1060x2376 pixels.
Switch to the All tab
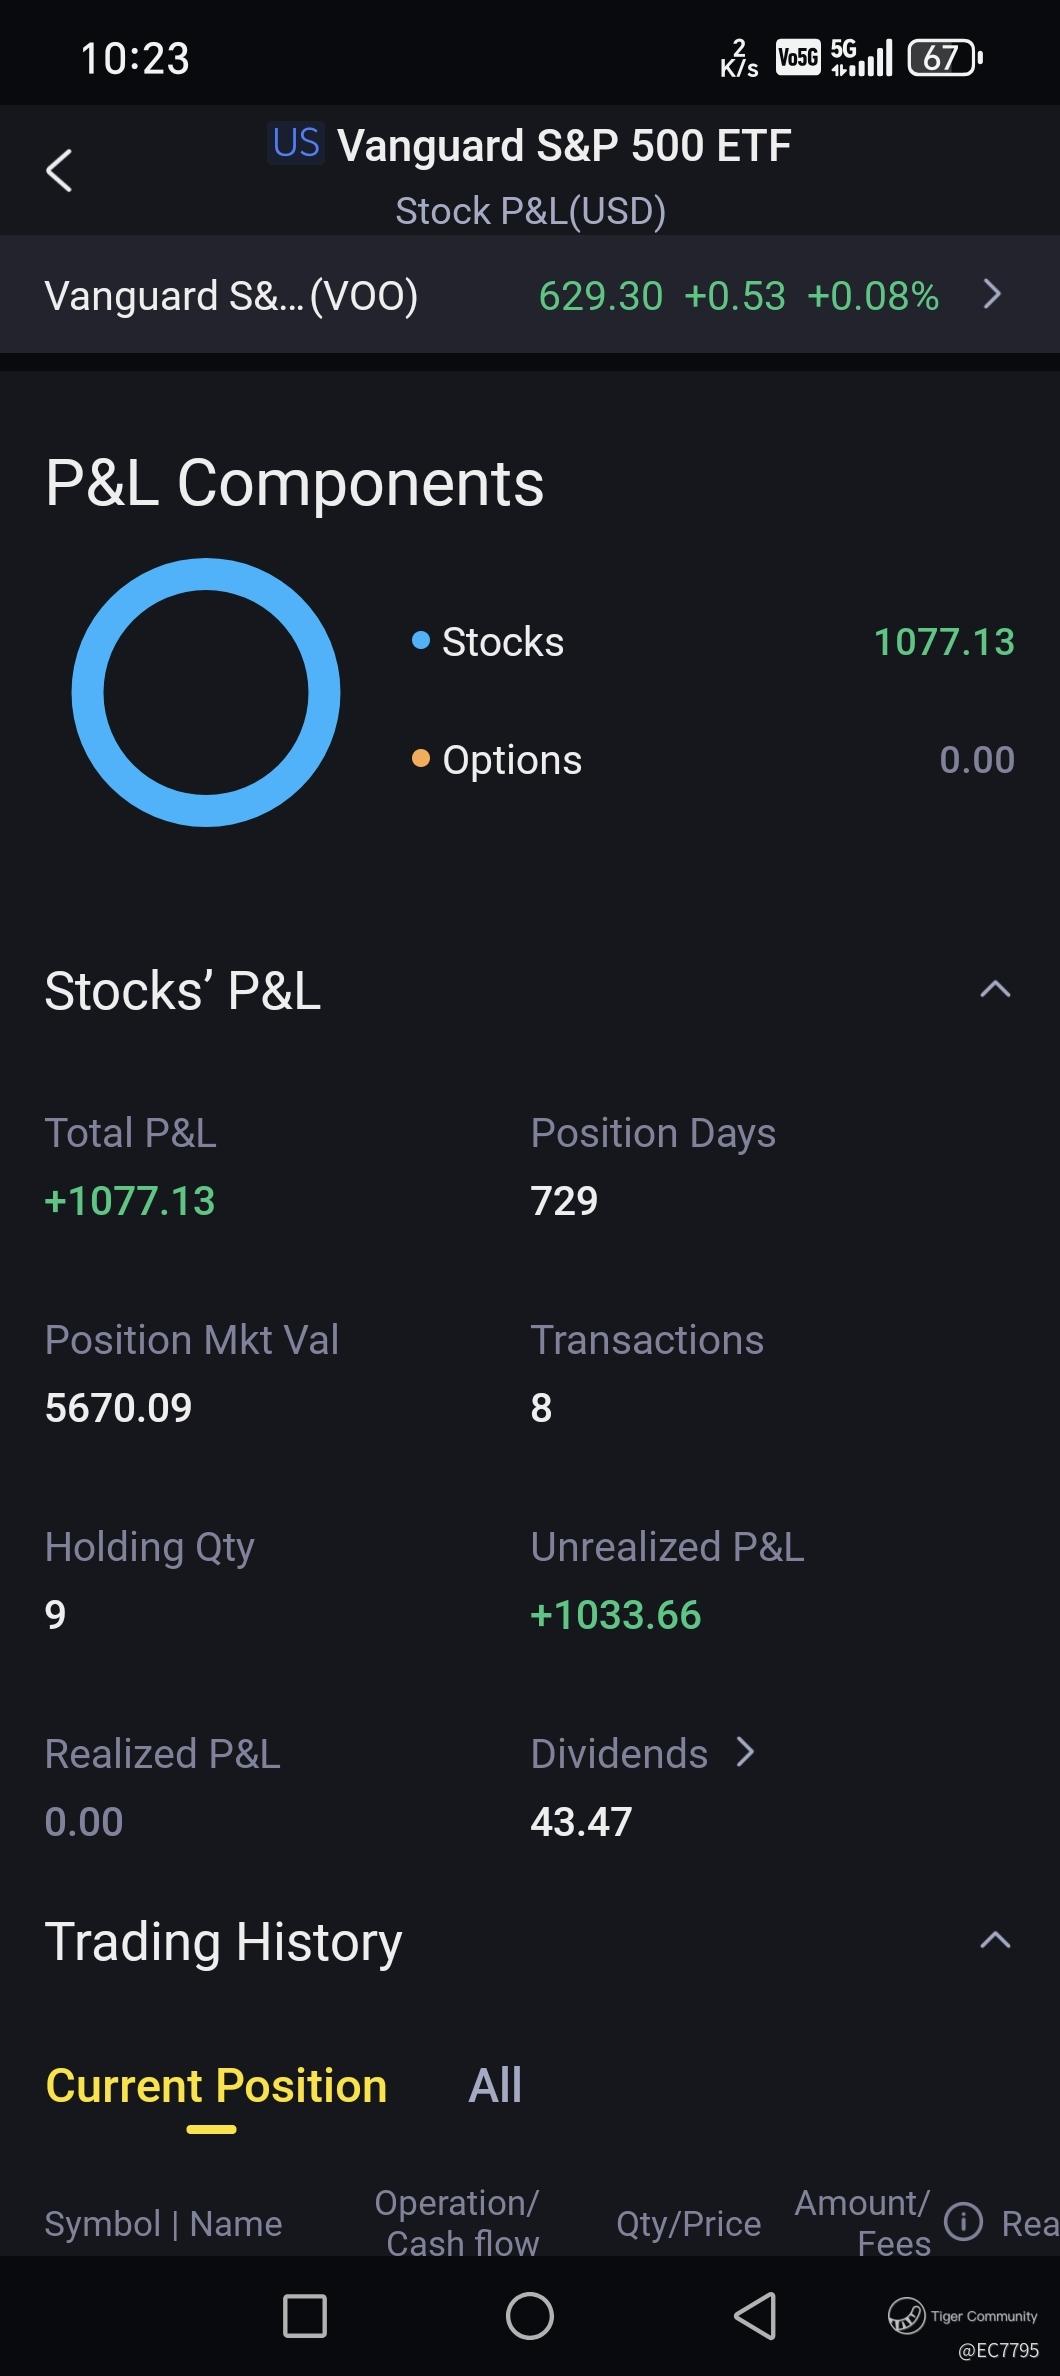click(x=495, y=2086)
